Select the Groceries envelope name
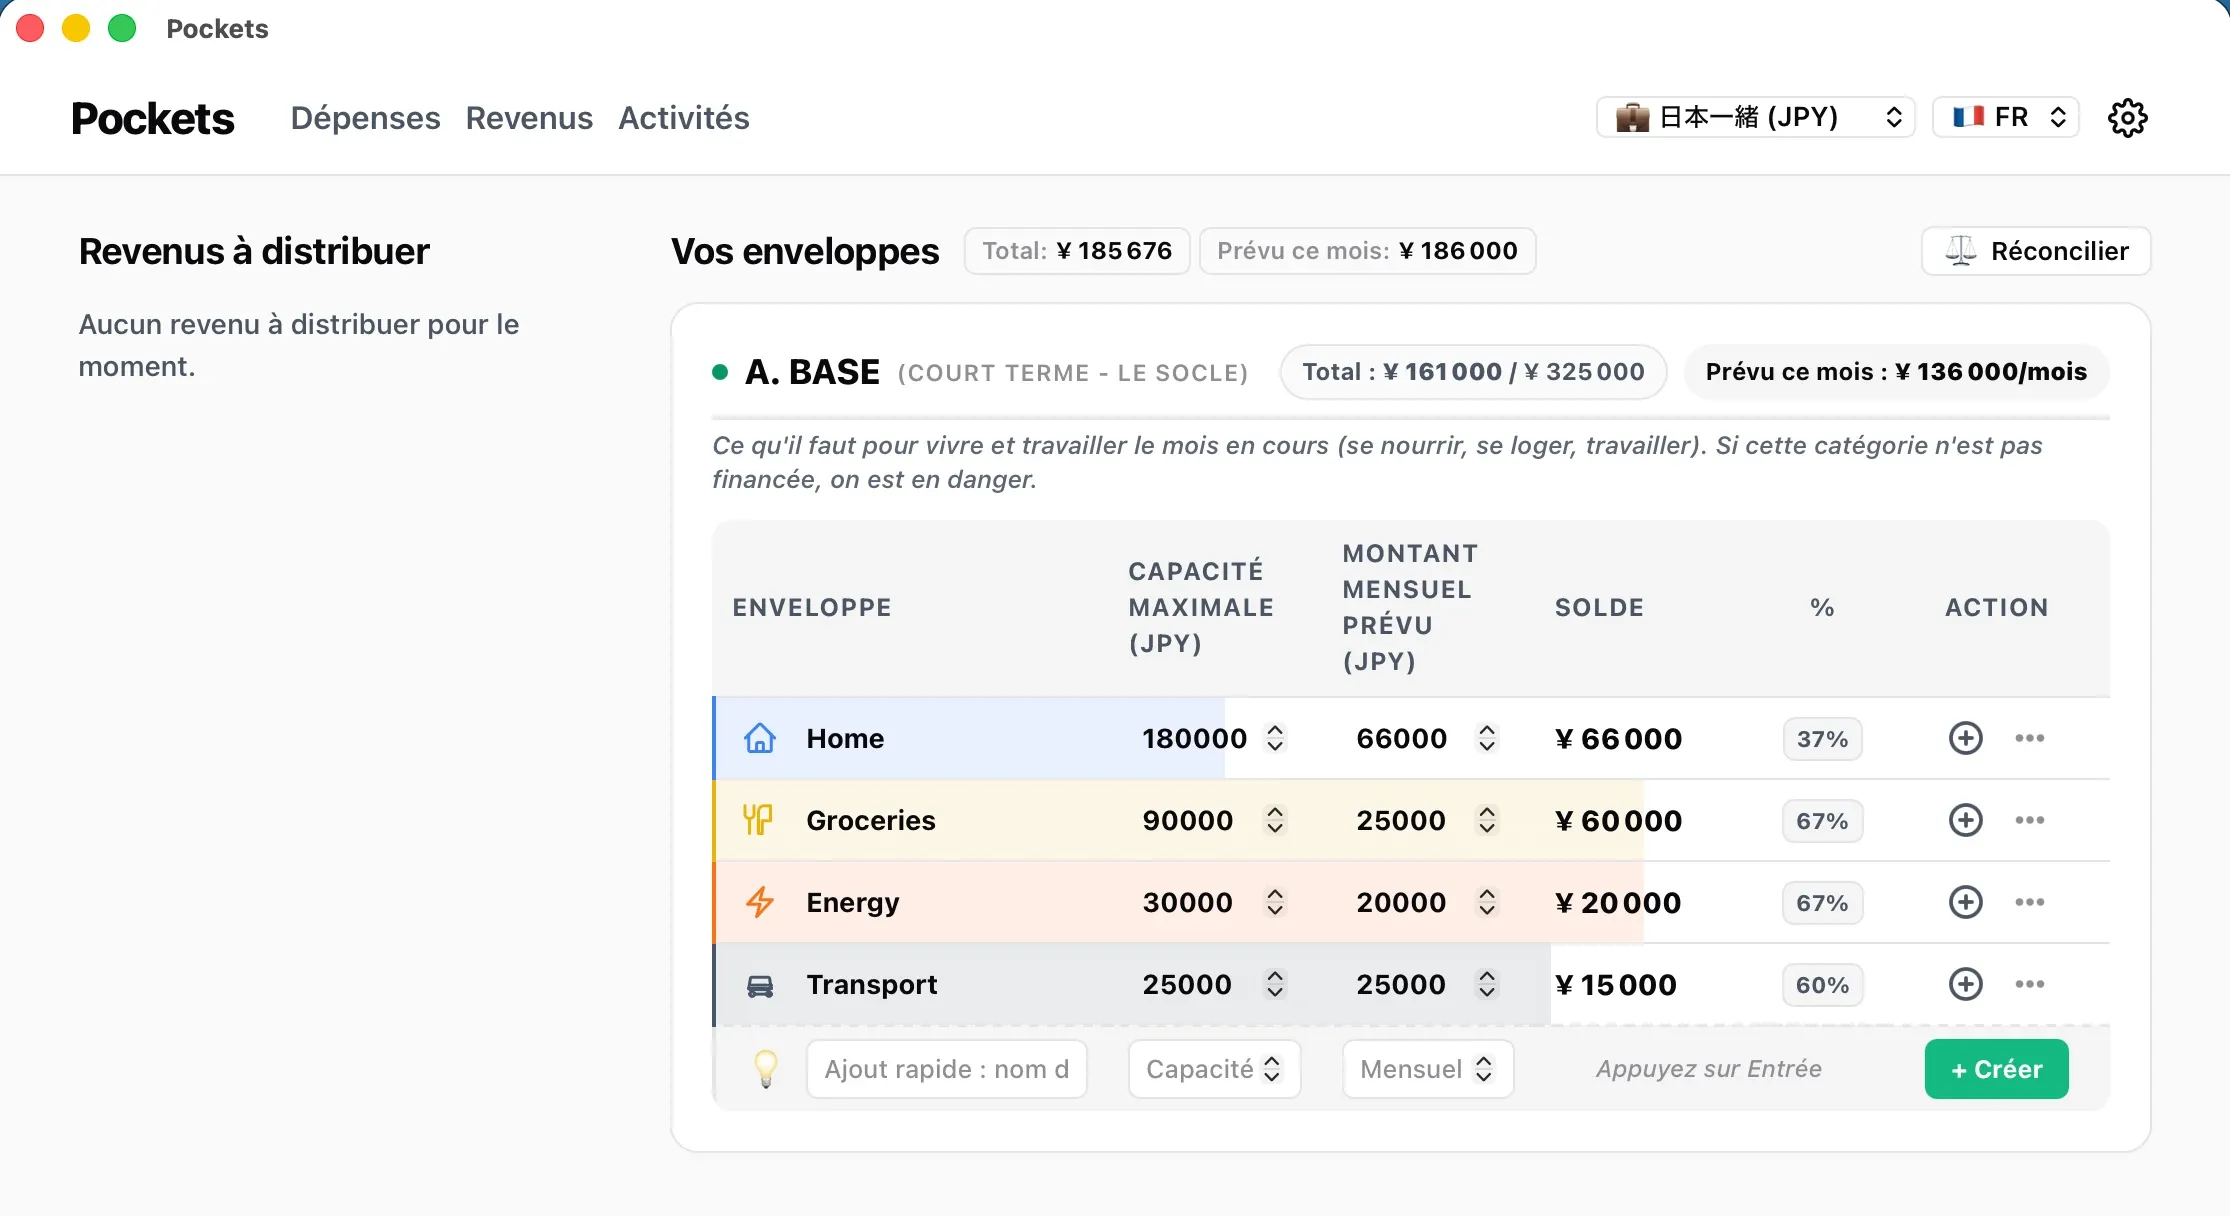Screen dimensions: 2230x1216 871,820
